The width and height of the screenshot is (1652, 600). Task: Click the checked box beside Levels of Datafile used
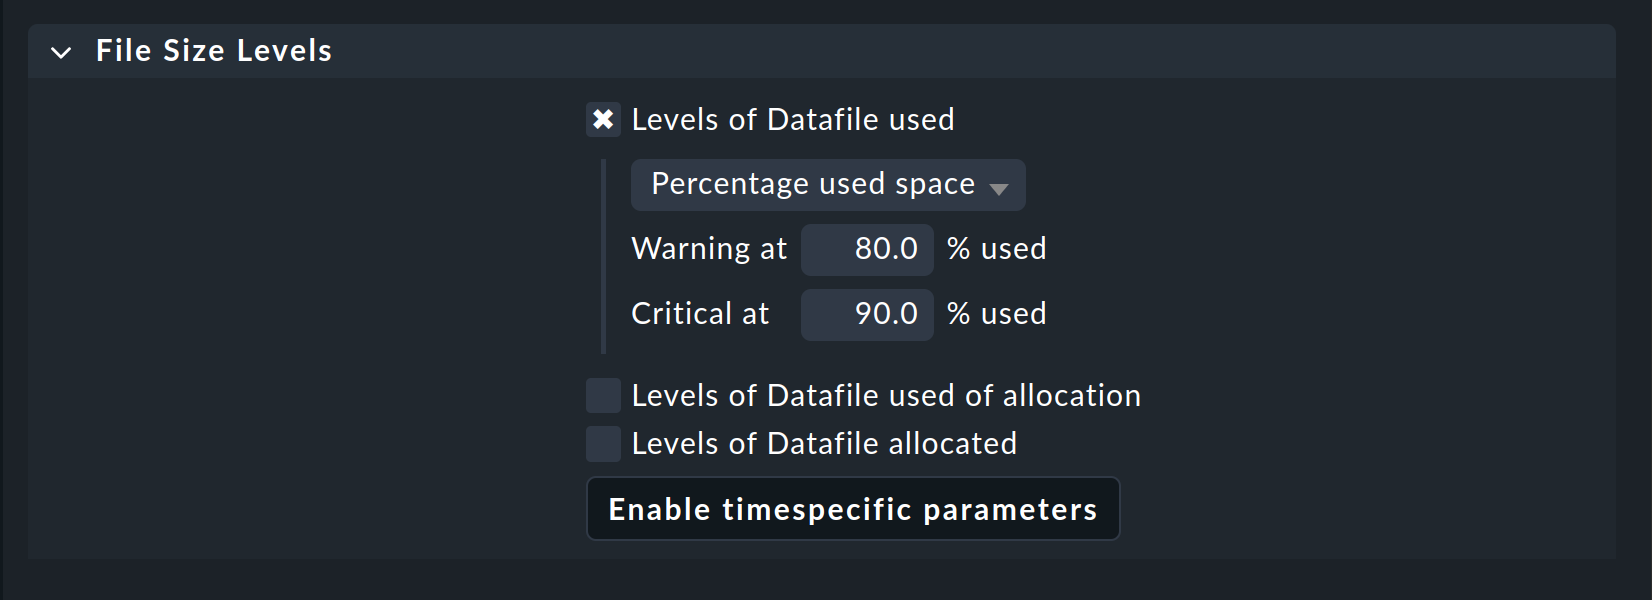pyautogui.click(x=603, y=119)
